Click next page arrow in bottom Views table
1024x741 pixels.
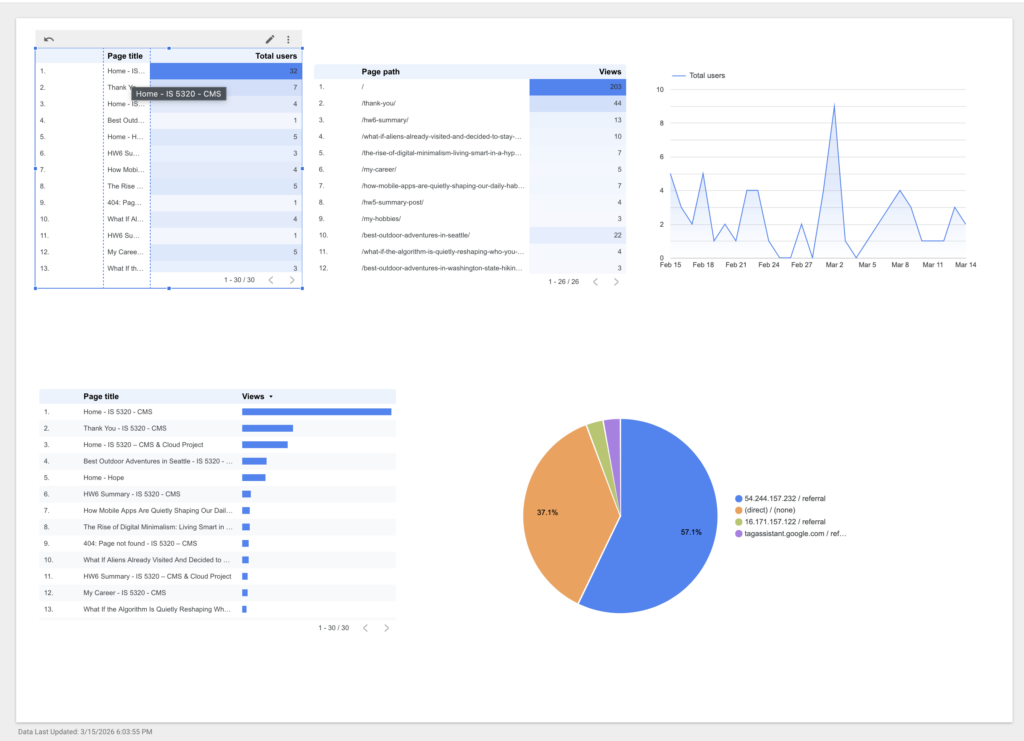[x=386, y=628]
